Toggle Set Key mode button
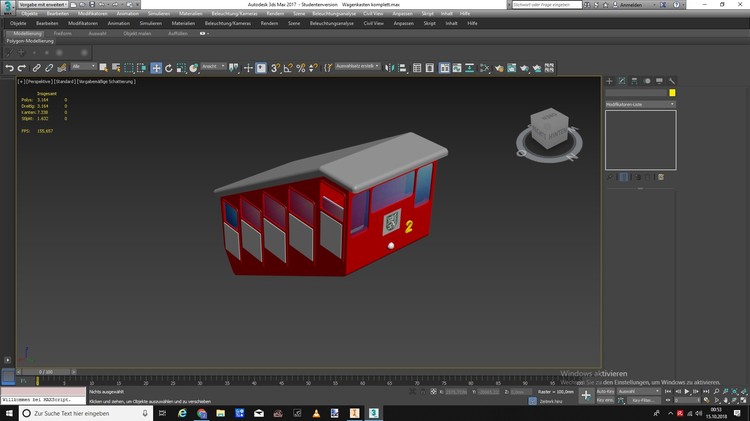 click(x=606, y=400)
